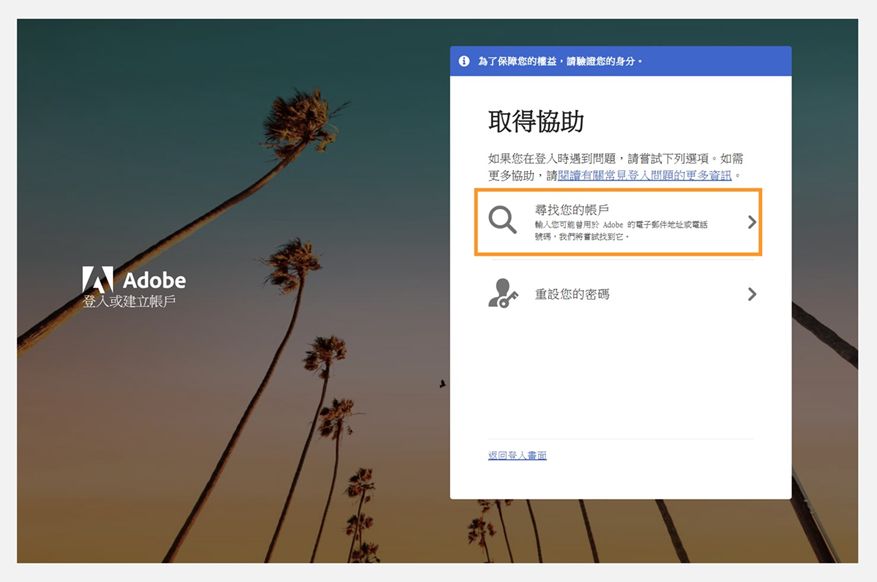
Task: Click the orange-highlighted find account row
Action: (x=620, y=222)
